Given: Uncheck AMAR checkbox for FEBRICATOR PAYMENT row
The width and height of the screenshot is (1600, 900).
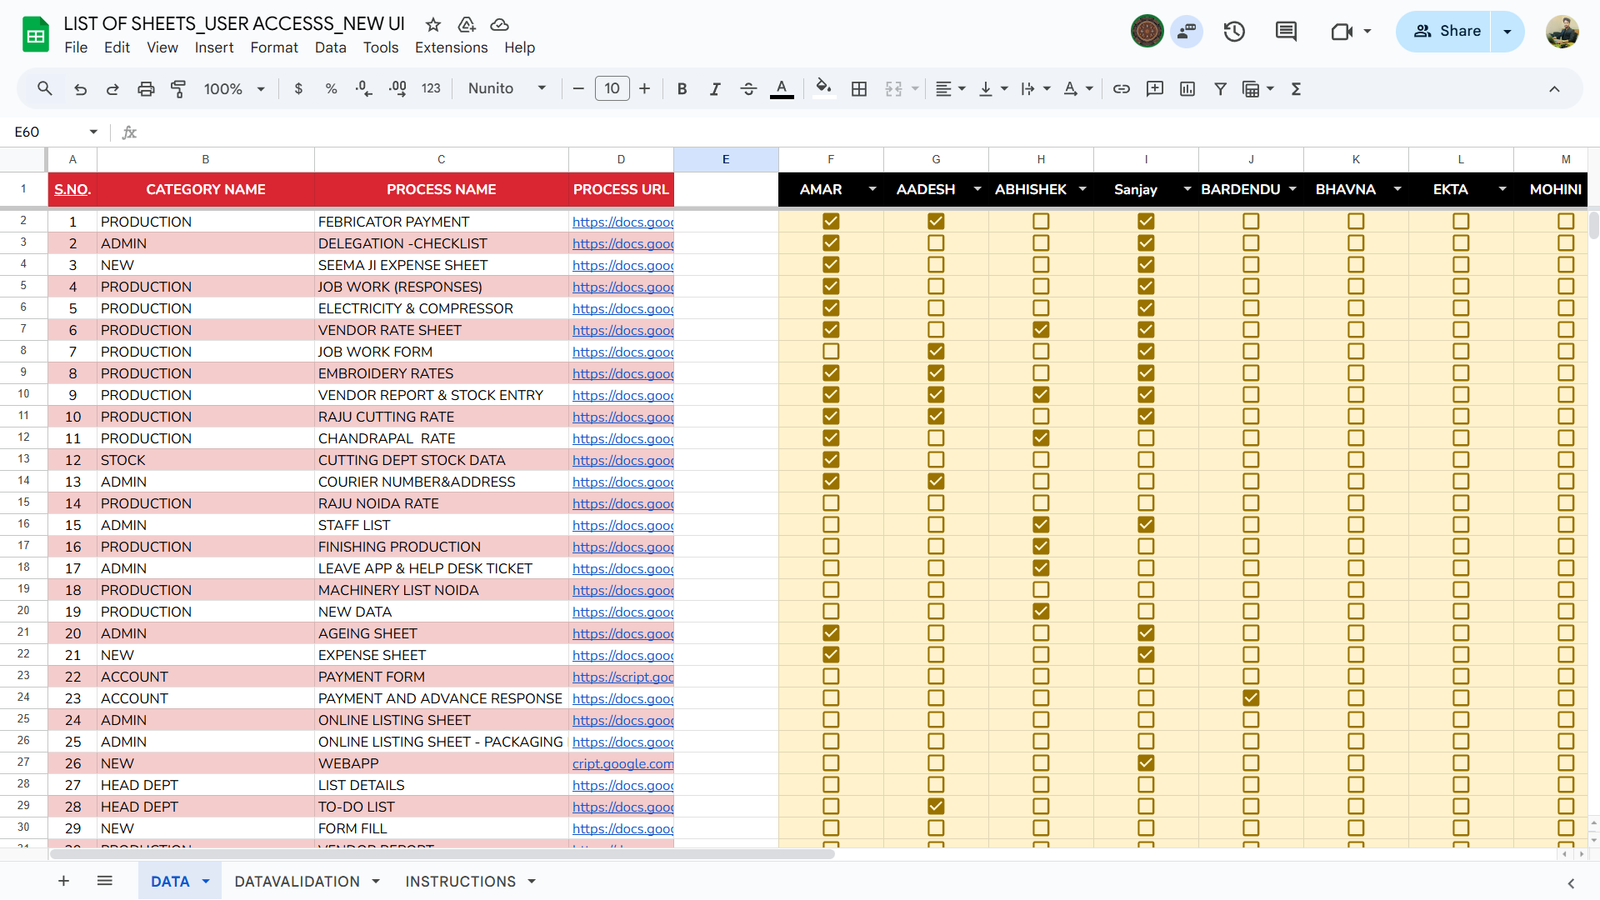Looking at the screenshot, I should 831,222.
